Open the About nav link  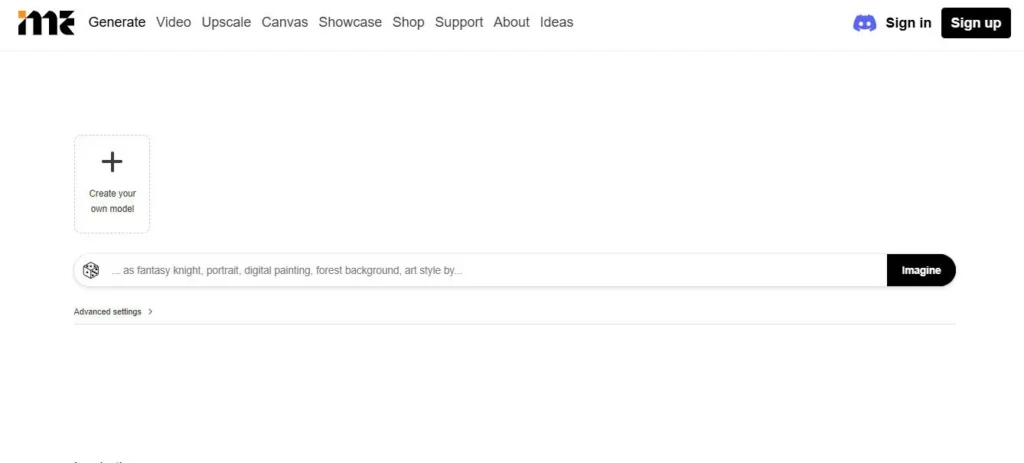point(511,22)
